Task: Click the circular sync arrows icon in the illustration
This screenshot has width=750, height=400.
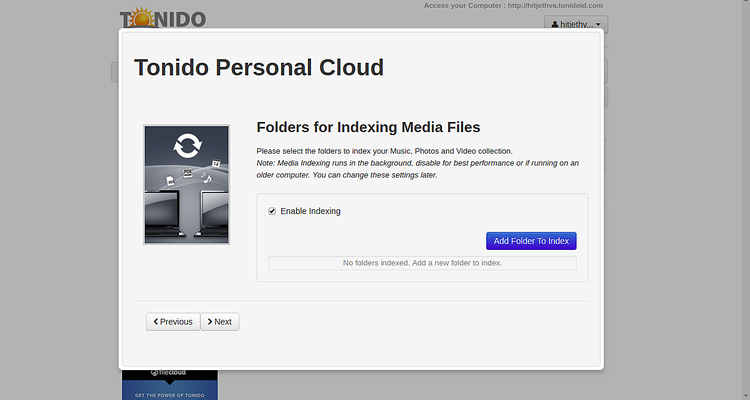Action: click(x=186, y=146)
